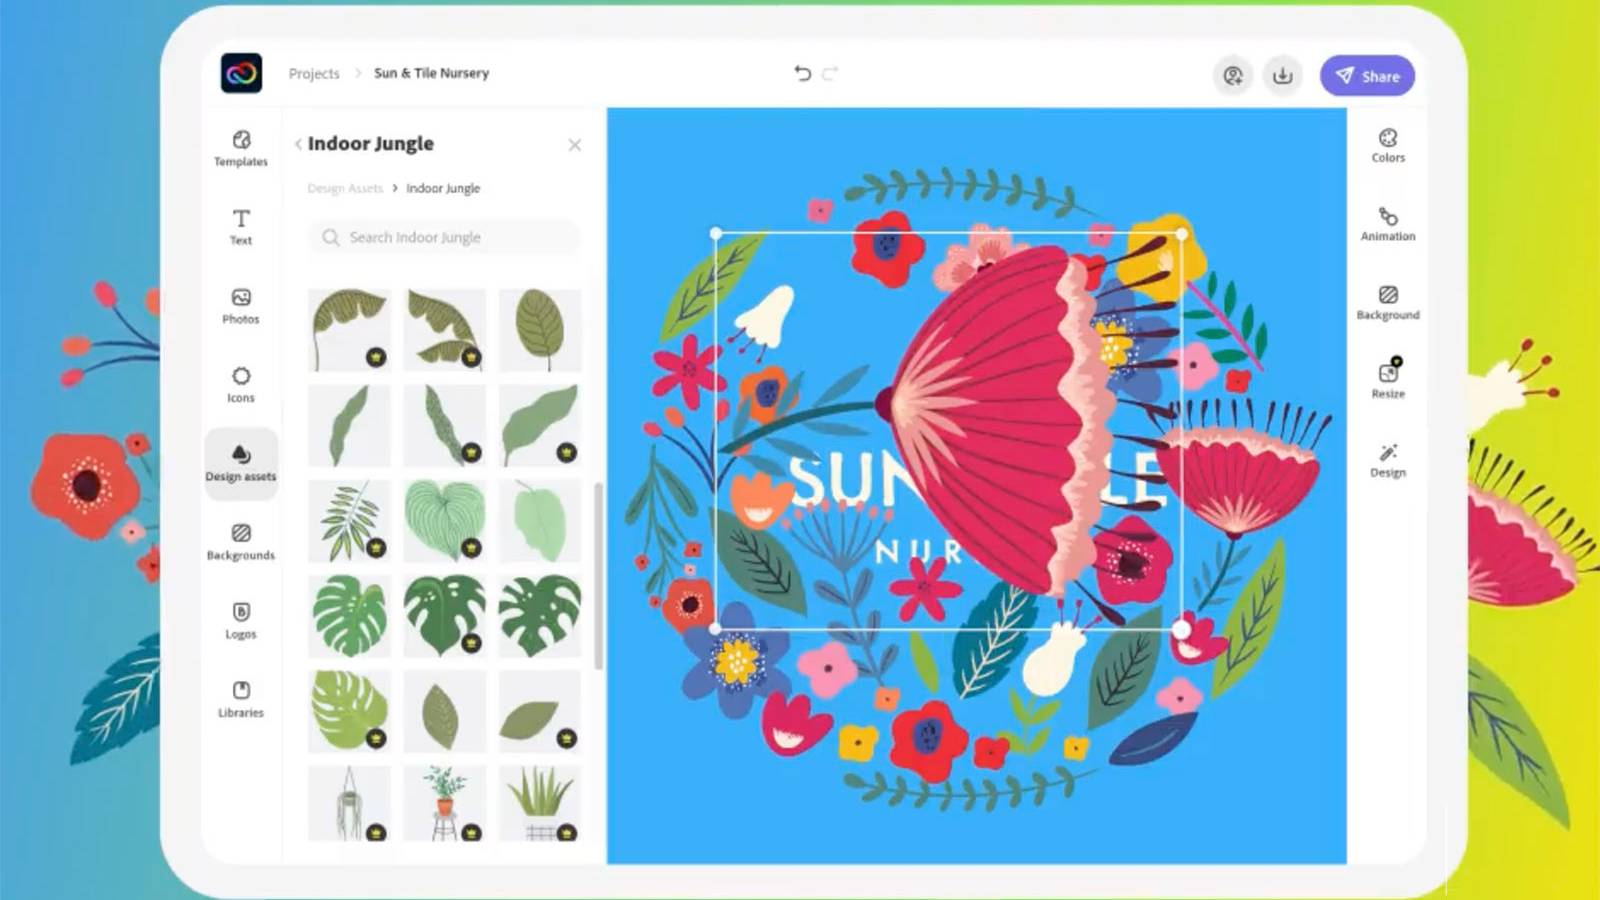The image size is (1600, 900).
Task: Open the Backgrounds panel
Action: (241, 541)
